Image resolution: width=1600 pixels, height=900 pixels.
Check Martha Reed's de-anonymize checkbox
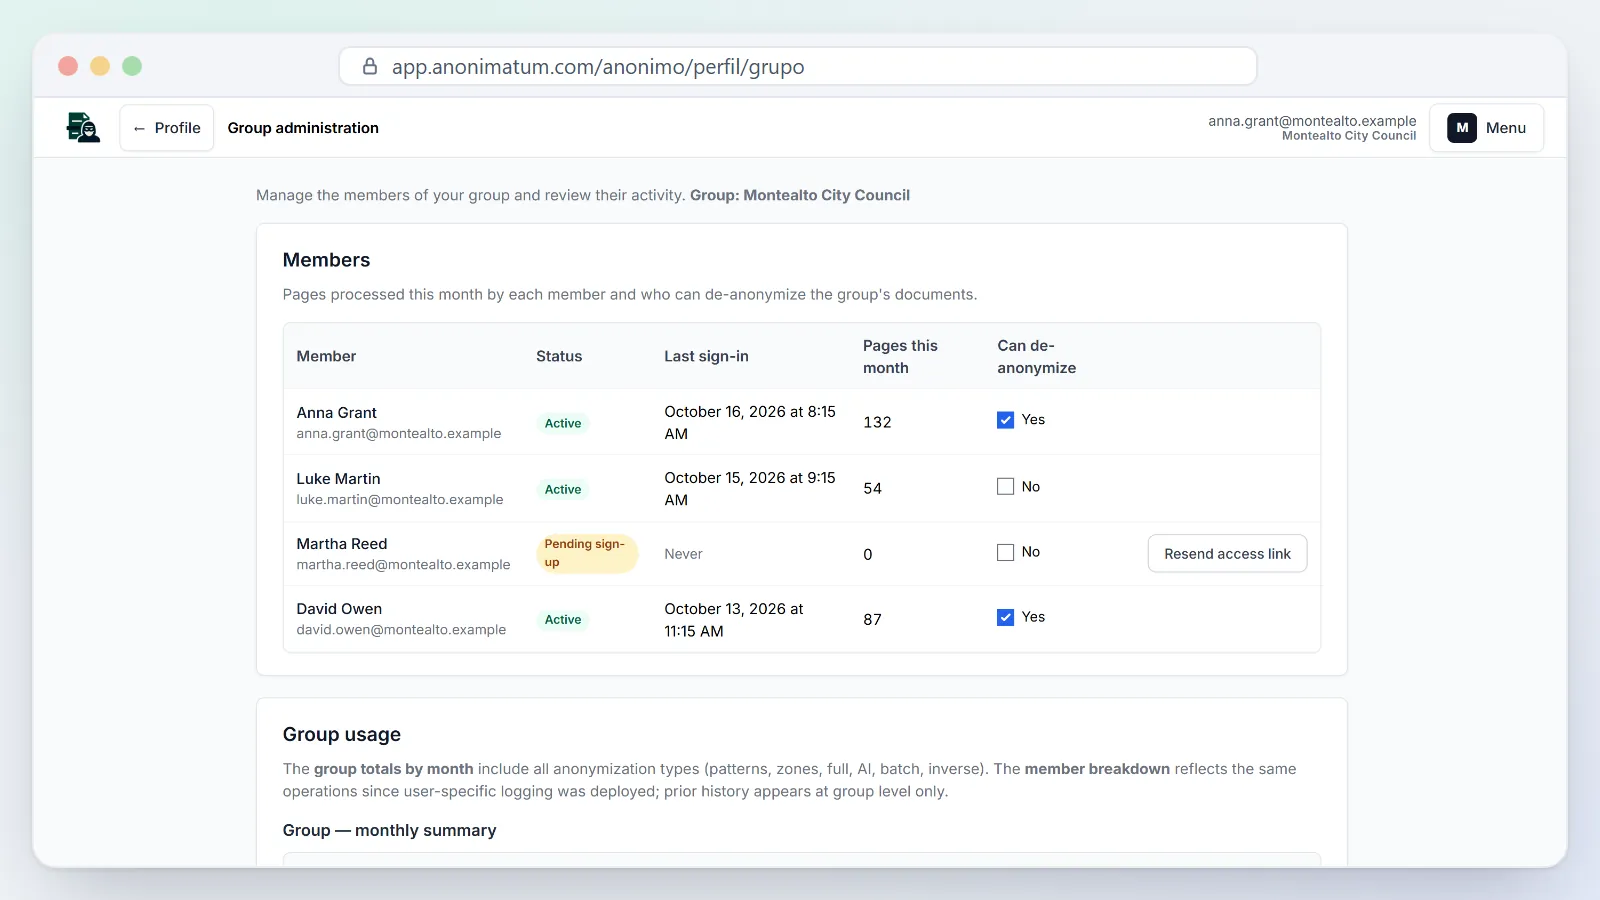click(x=1005, y=552)
